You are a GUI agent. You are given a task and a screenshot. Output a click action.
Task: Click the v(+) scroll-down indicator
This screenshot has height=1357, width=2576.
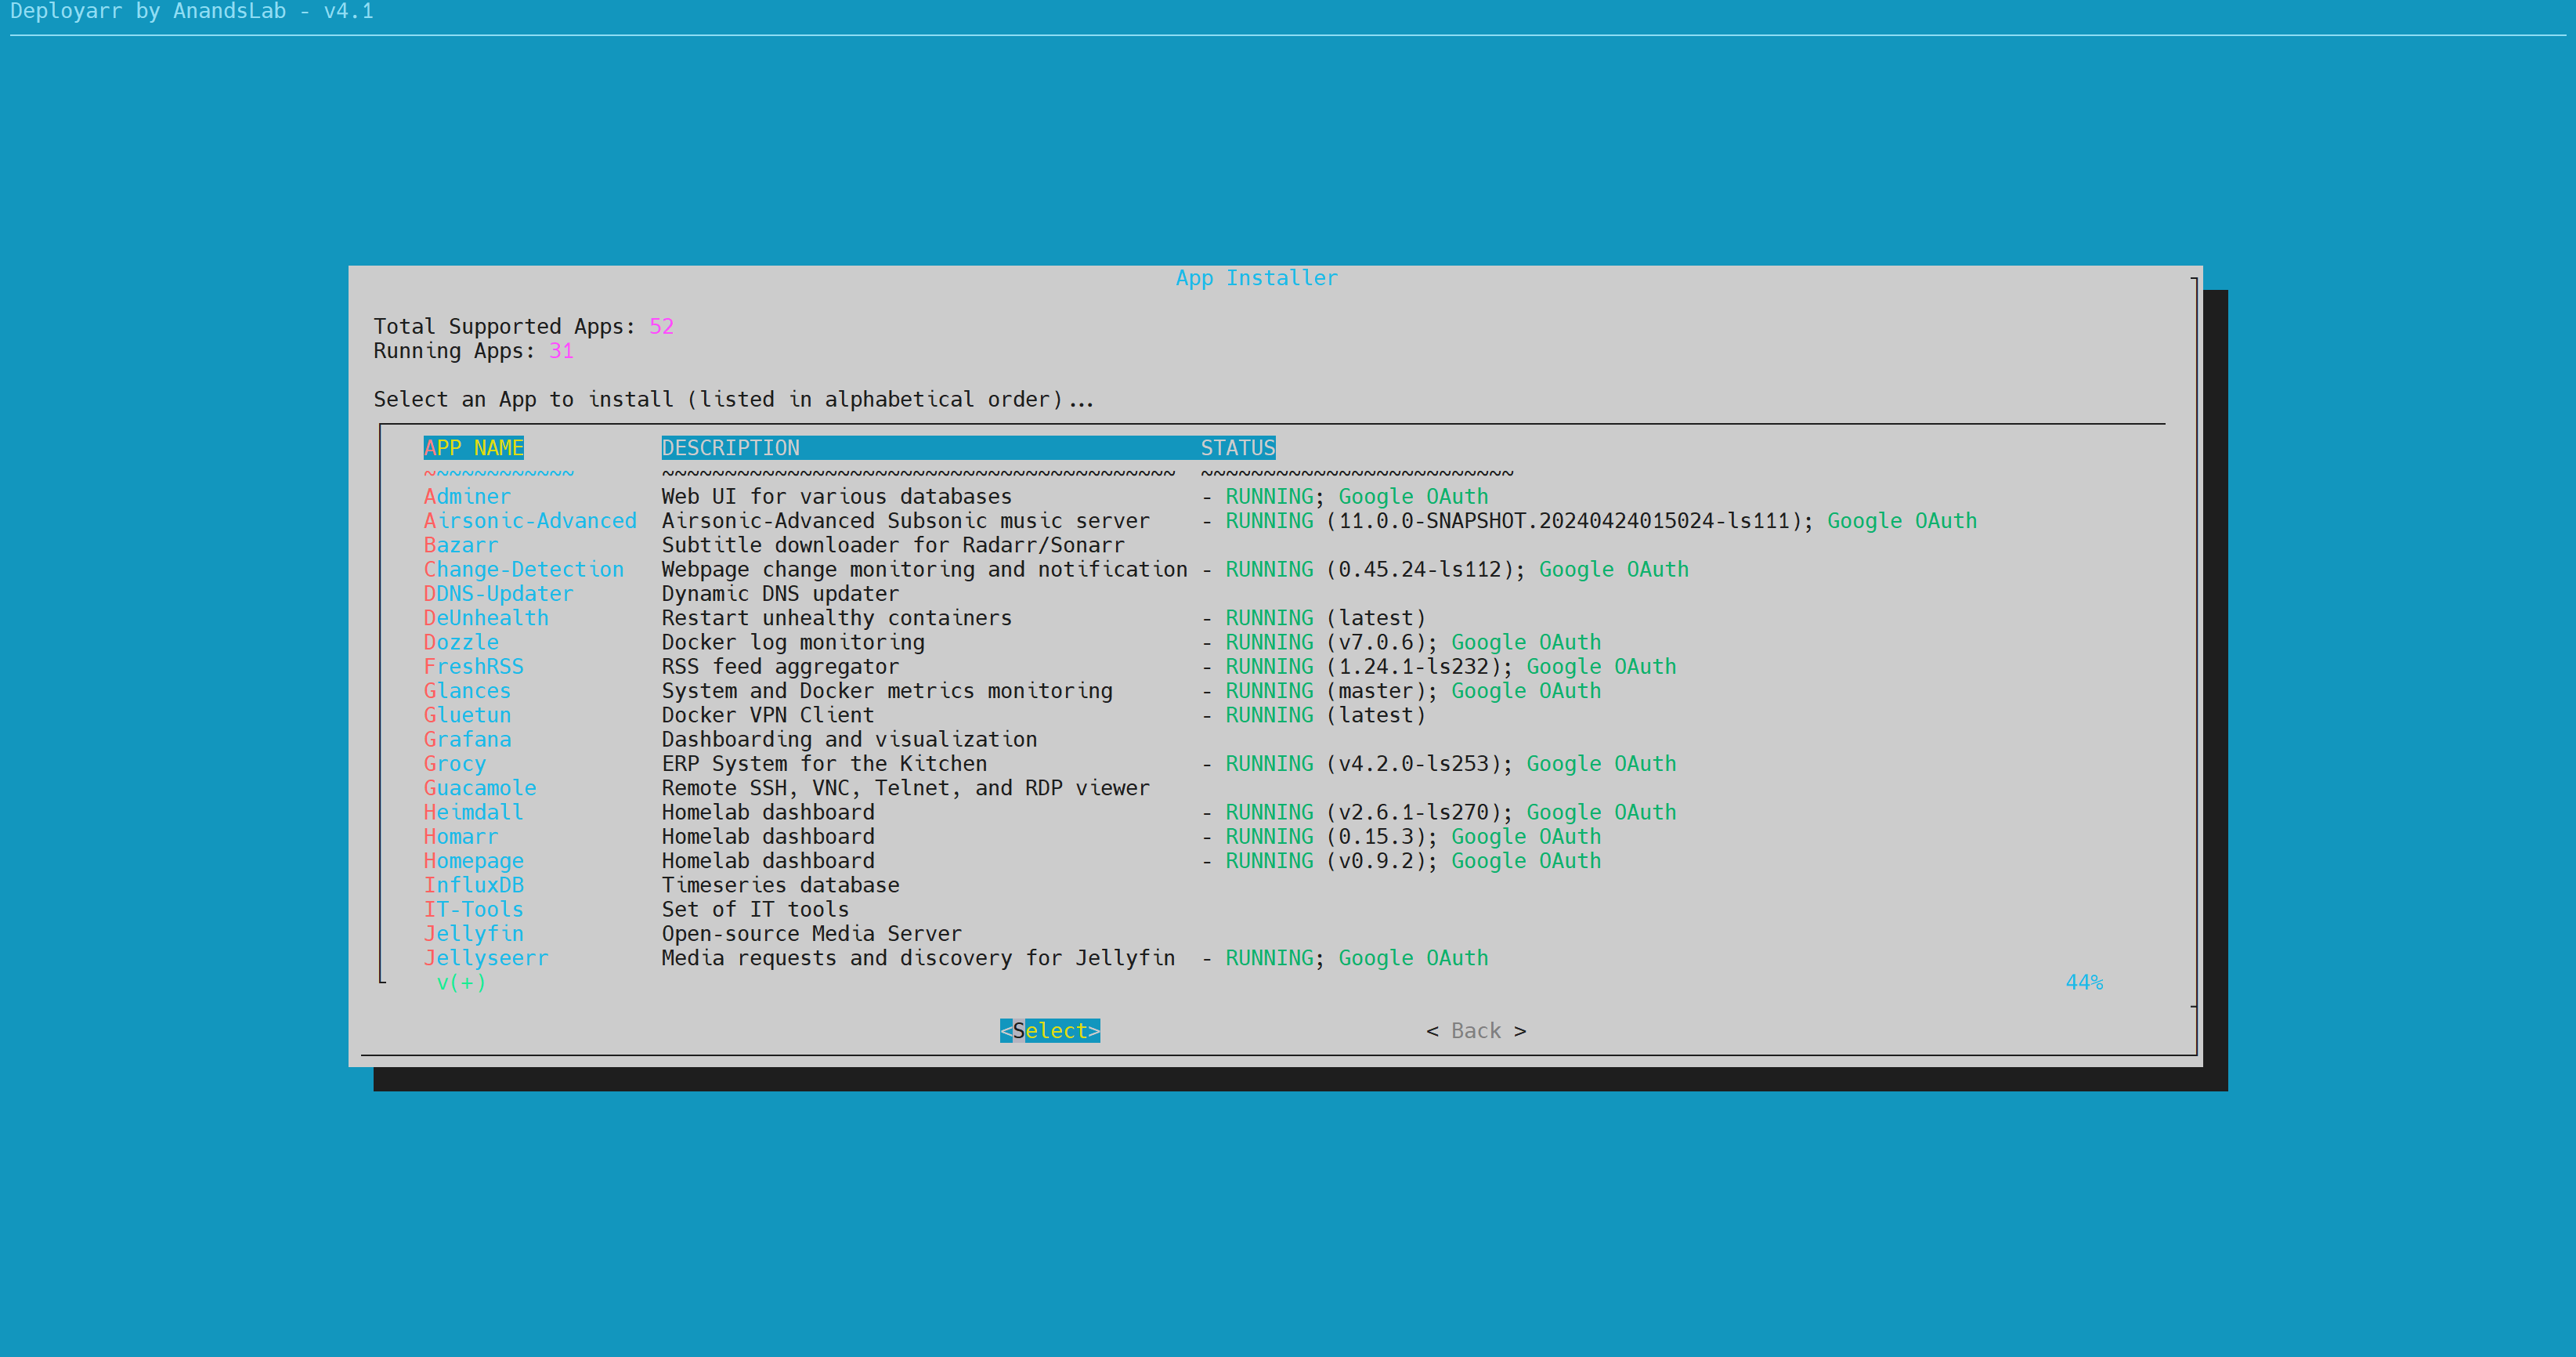tap(461, 982)
